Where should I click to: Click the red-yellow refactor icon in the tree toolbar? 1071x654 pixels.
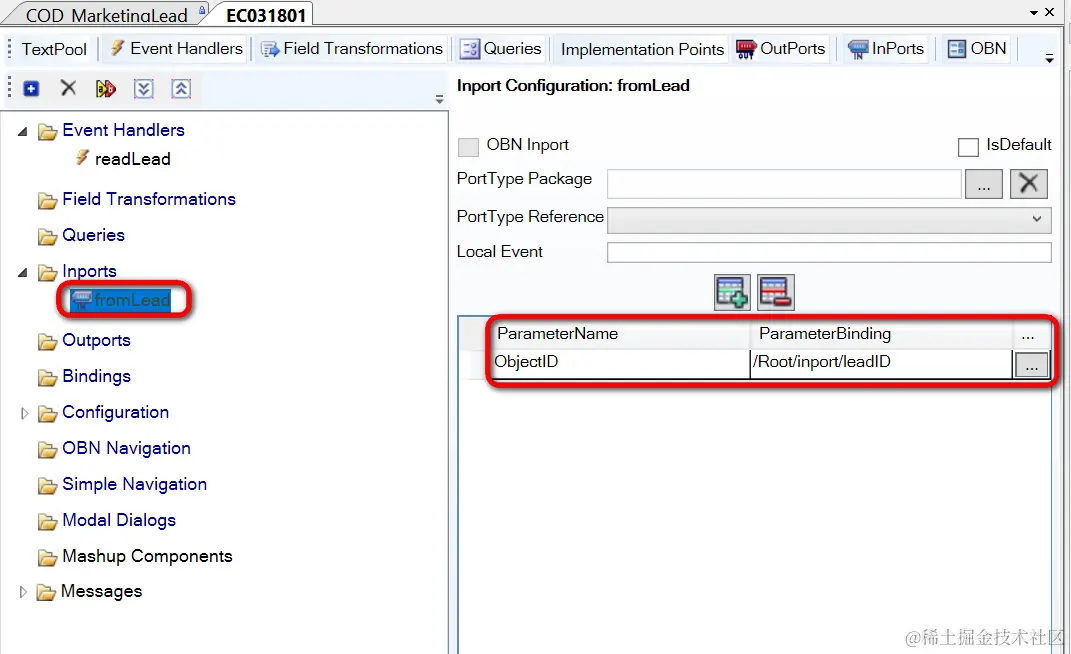click(105, 89)
